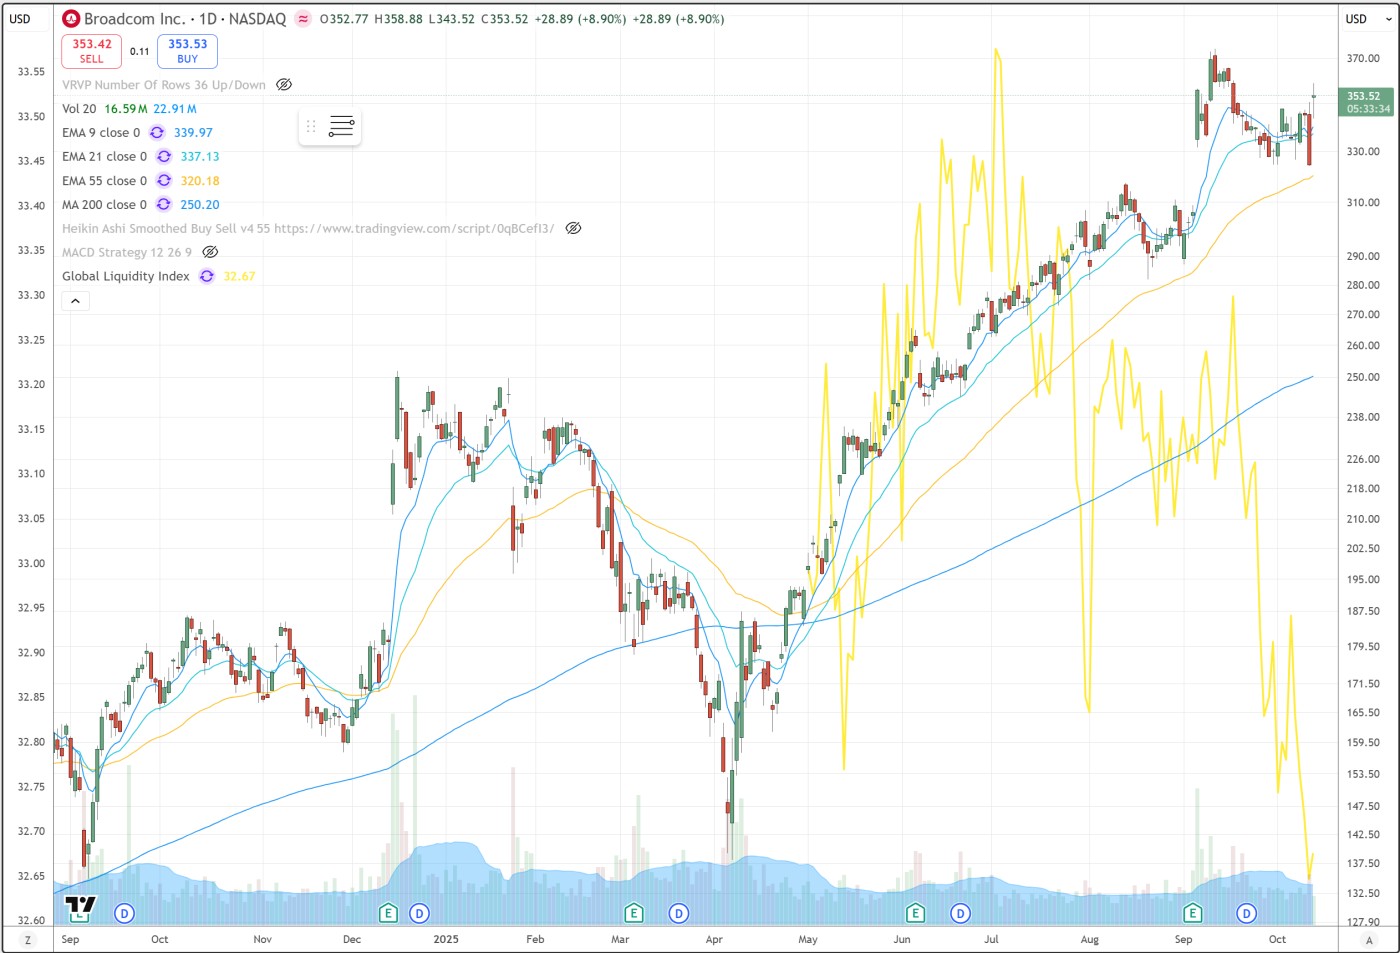This screenshot has width=1400, height=953.
Task: Click the dividend D marker after June
Action: coord(960,913)
